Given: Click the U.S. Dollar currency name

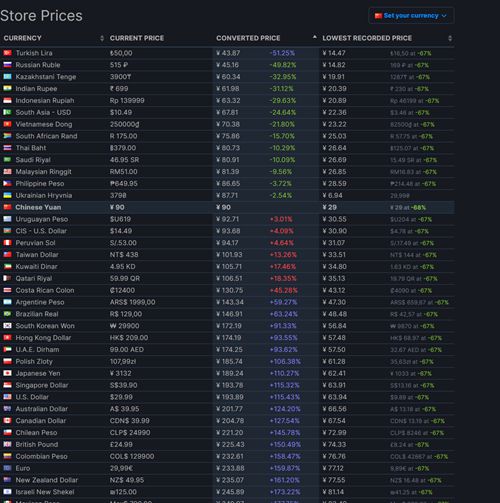Looking at the screenshot, I should (x=32, y=397).
